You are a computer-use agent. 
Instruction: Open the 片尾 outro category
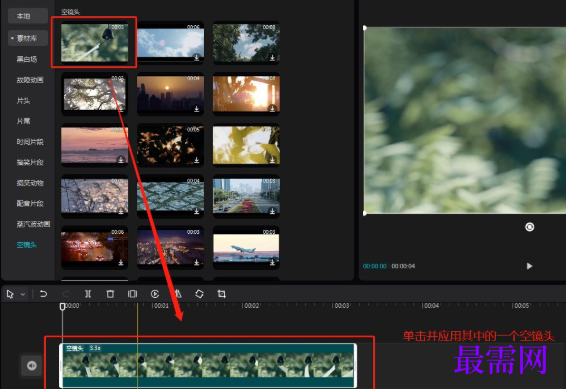(23, 121)
